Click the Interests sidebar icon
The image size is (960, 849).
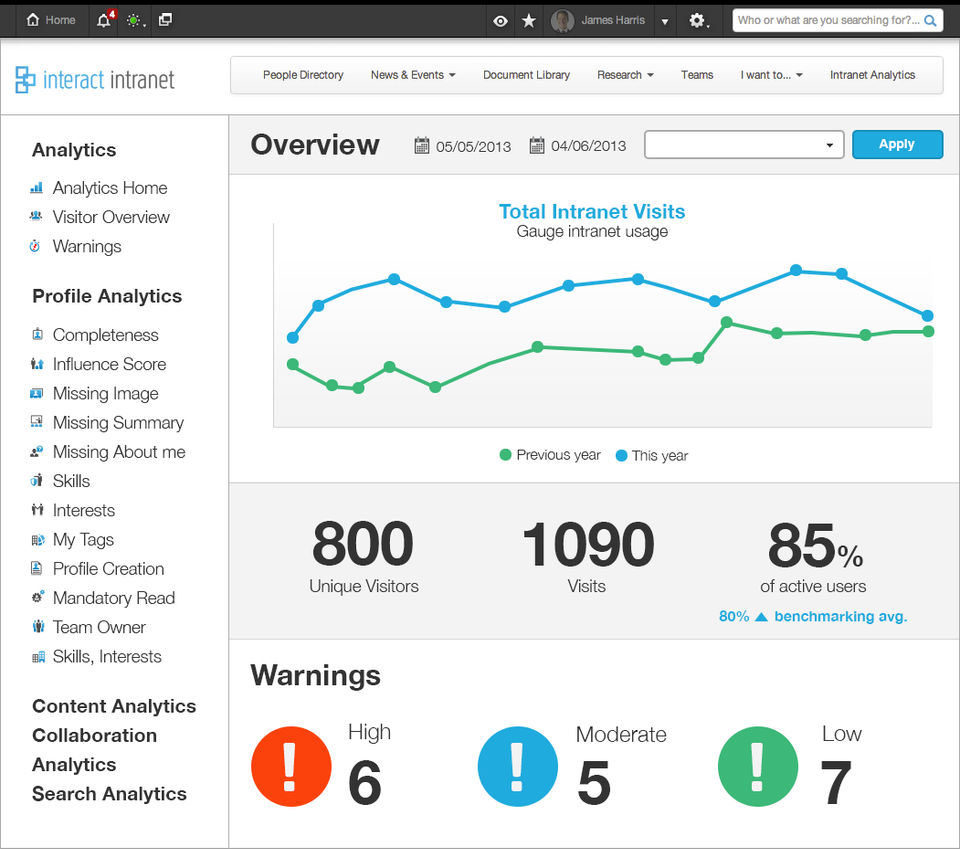coord(37,510)
